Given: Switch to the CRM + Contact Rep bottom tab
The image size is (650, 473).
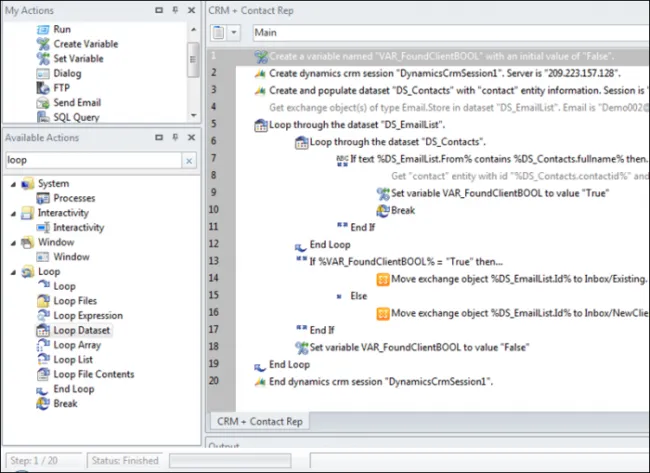Looking at the screenshot, I should click(260, 421).
